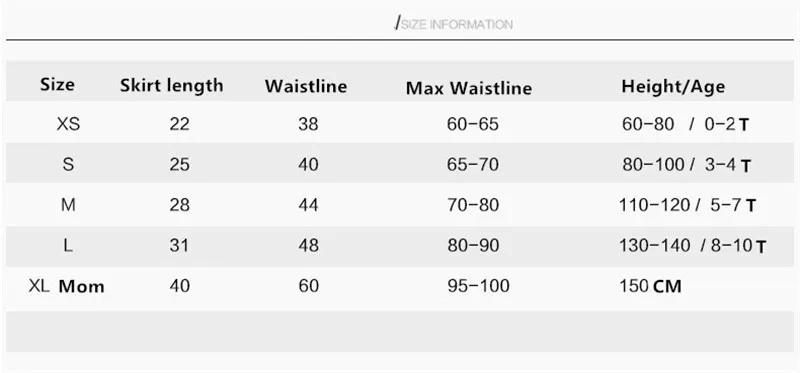800x373 pixels.
Task: Select the M size row label
Action: tap(68, 205)
